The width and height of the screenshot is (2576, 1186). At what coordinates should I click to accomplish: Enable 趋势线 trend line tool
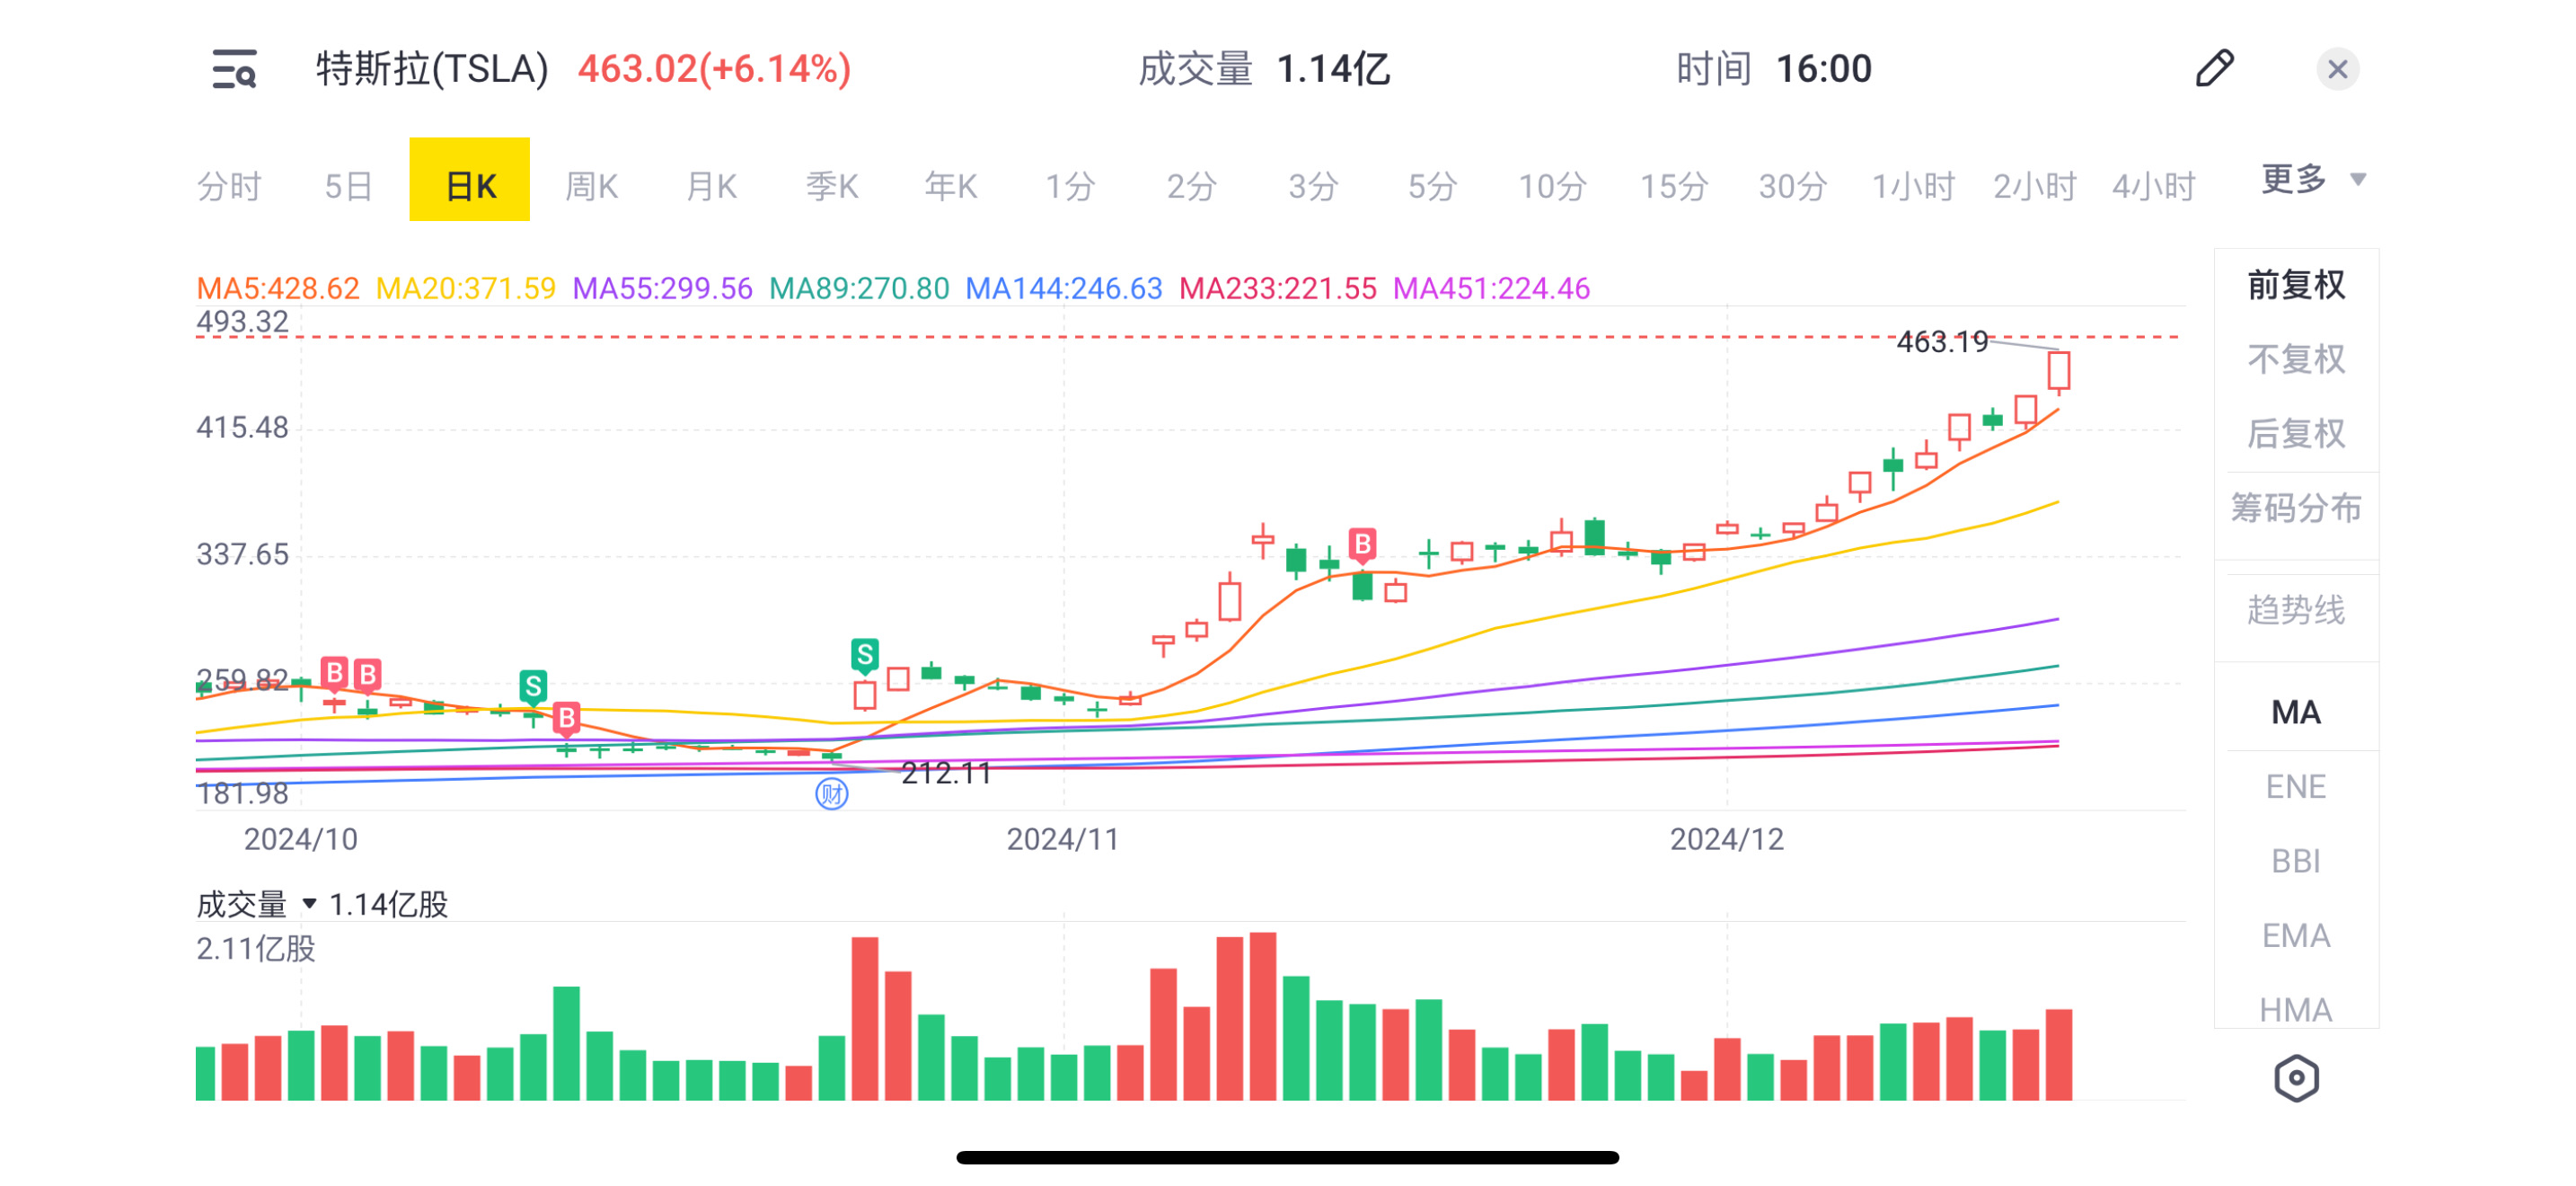(x=2296, y=610)
